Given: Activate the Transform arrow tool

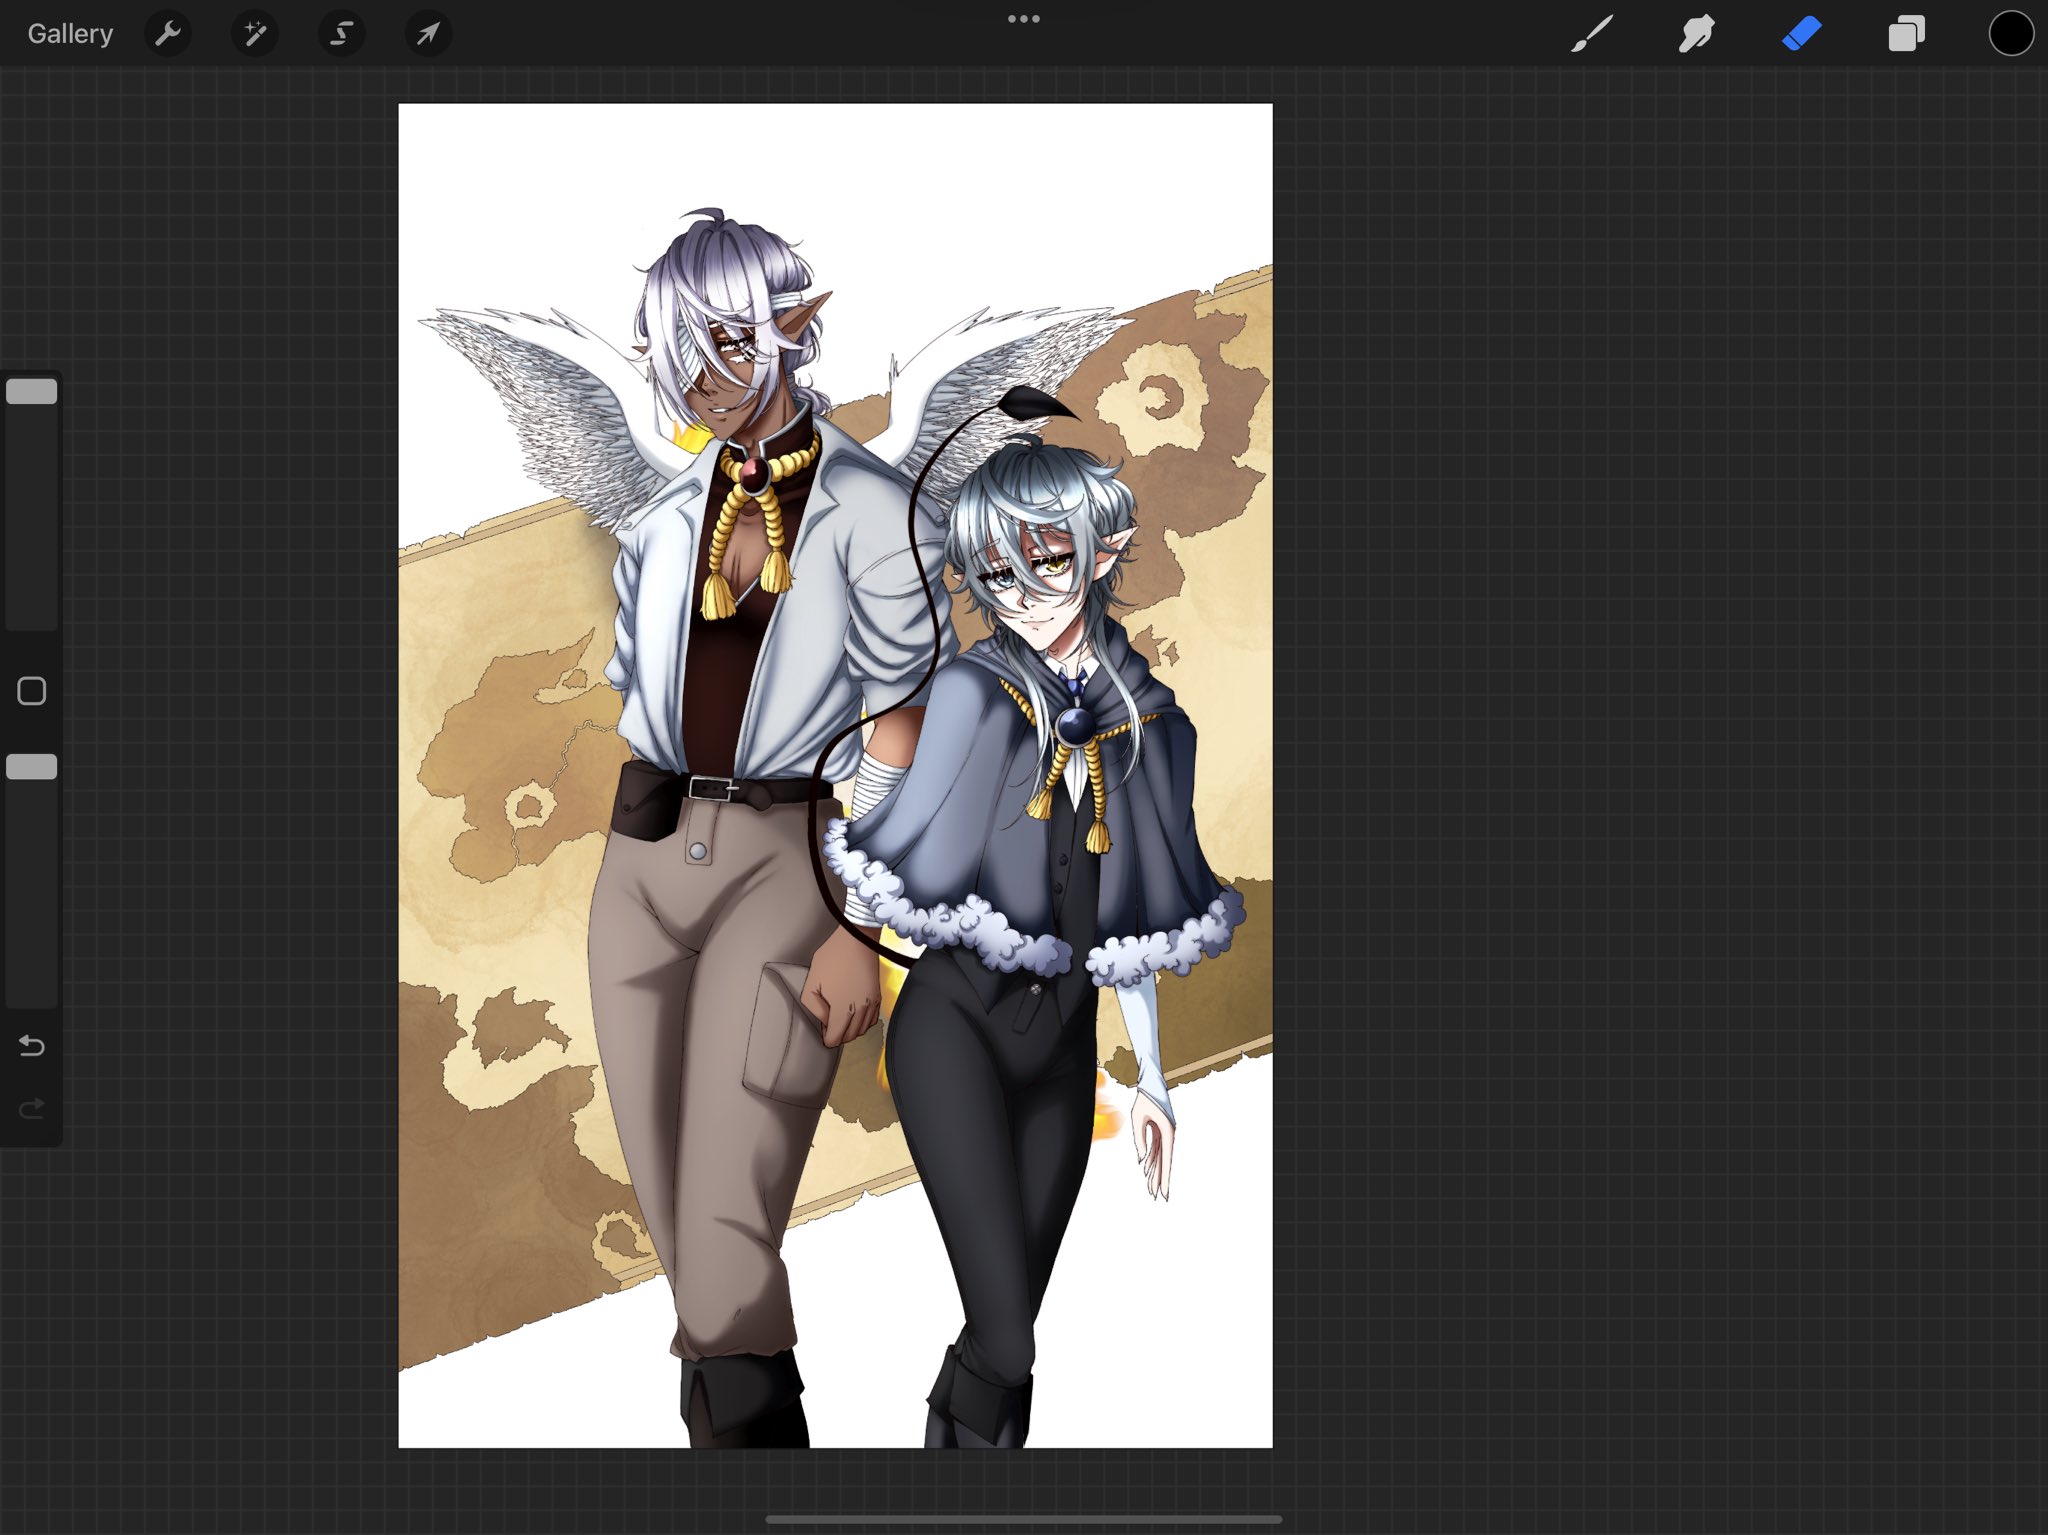Looking at the screenshot, I should pyautogui.click(x=428, y=34).
